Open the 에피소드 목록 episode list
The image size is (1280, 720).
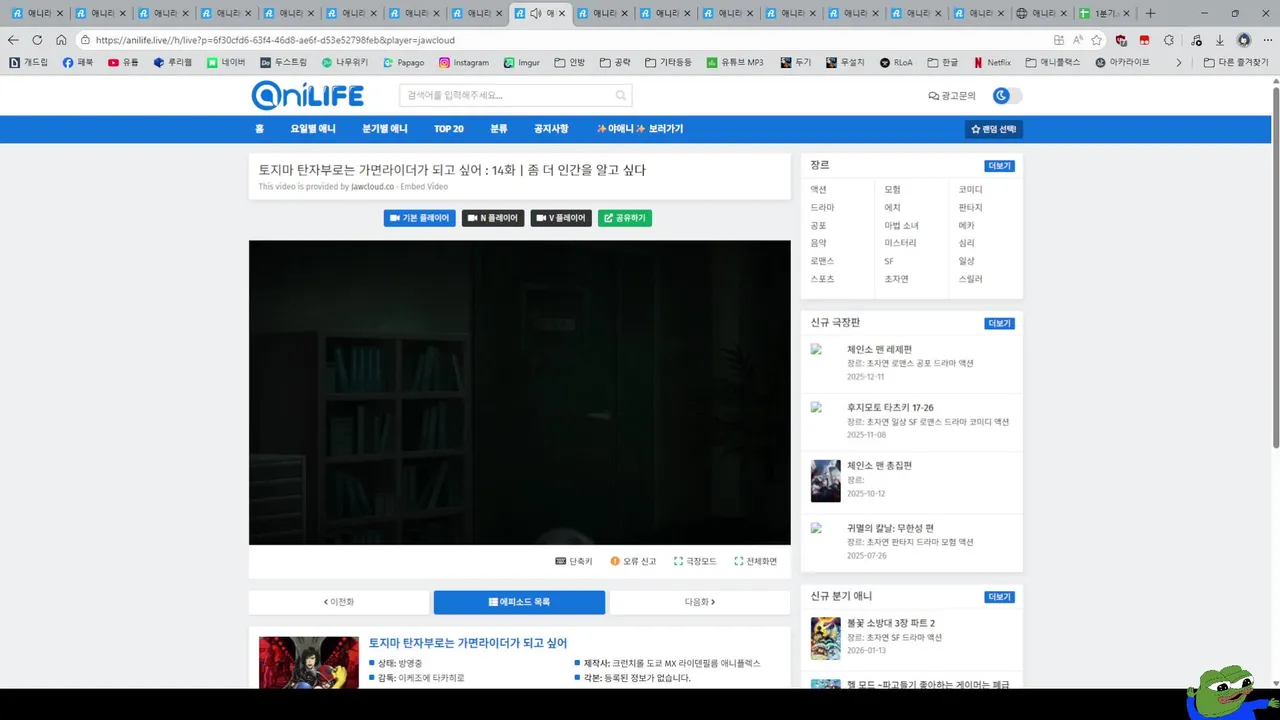click(519, 602)
